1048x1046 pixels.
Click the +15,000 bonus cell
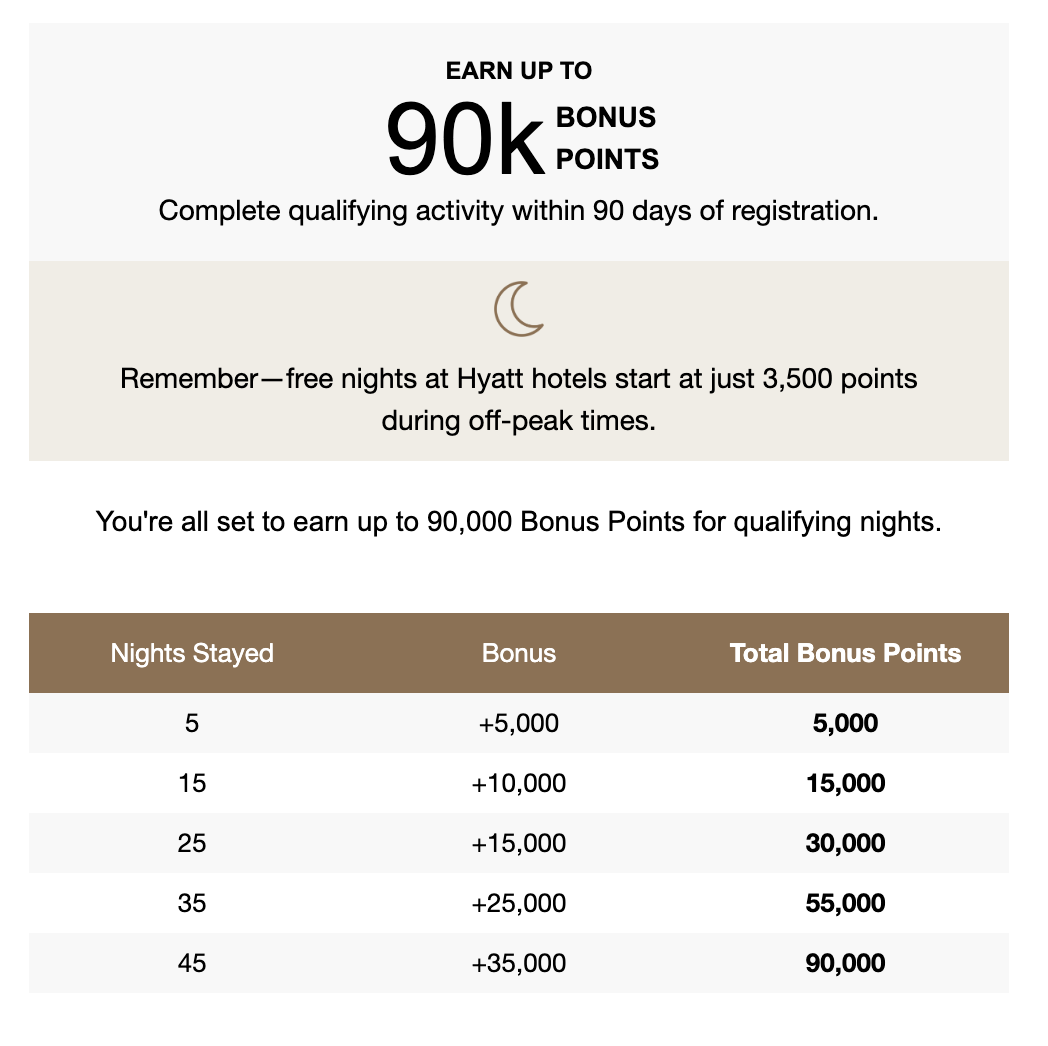coord(519,843)
